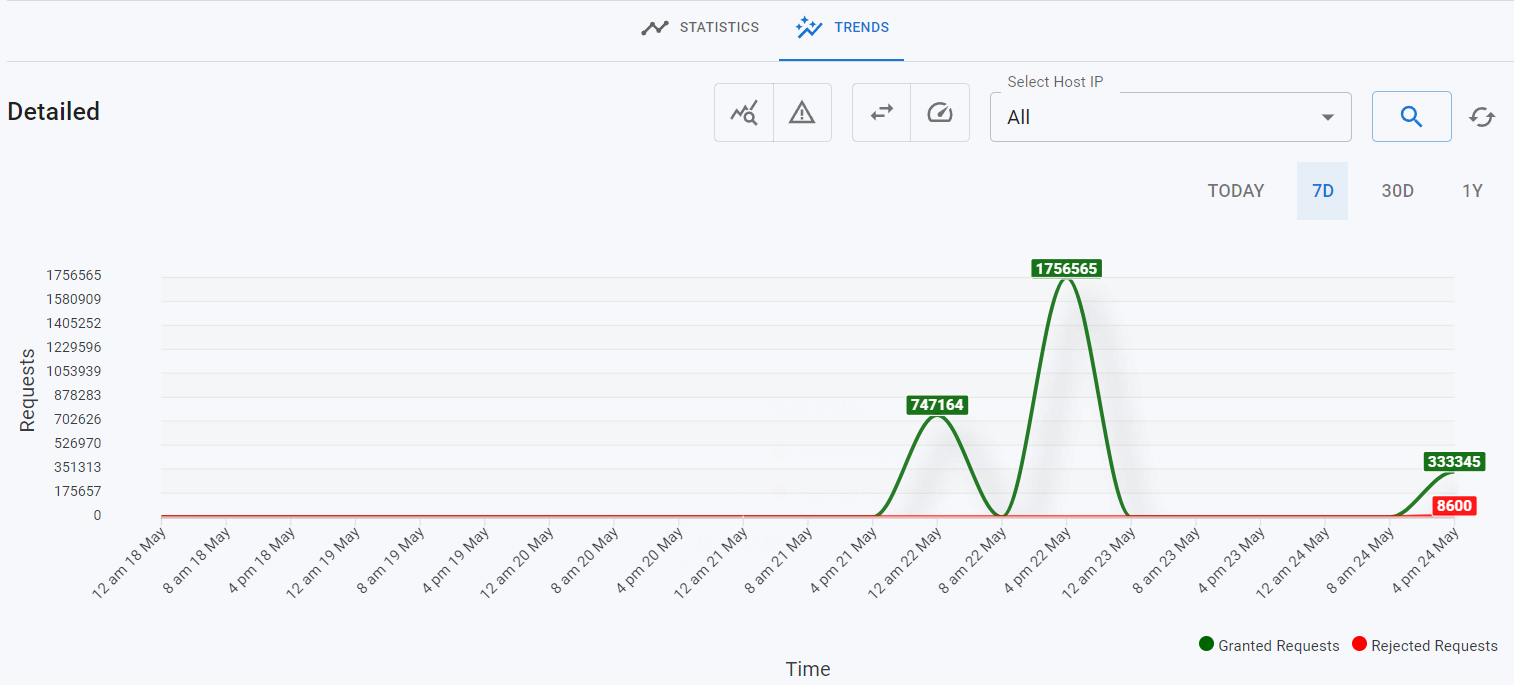The width and height of the screenshot is (1514, 685).
Task: Click the speedometer rate icon
Action: (939, 112)
